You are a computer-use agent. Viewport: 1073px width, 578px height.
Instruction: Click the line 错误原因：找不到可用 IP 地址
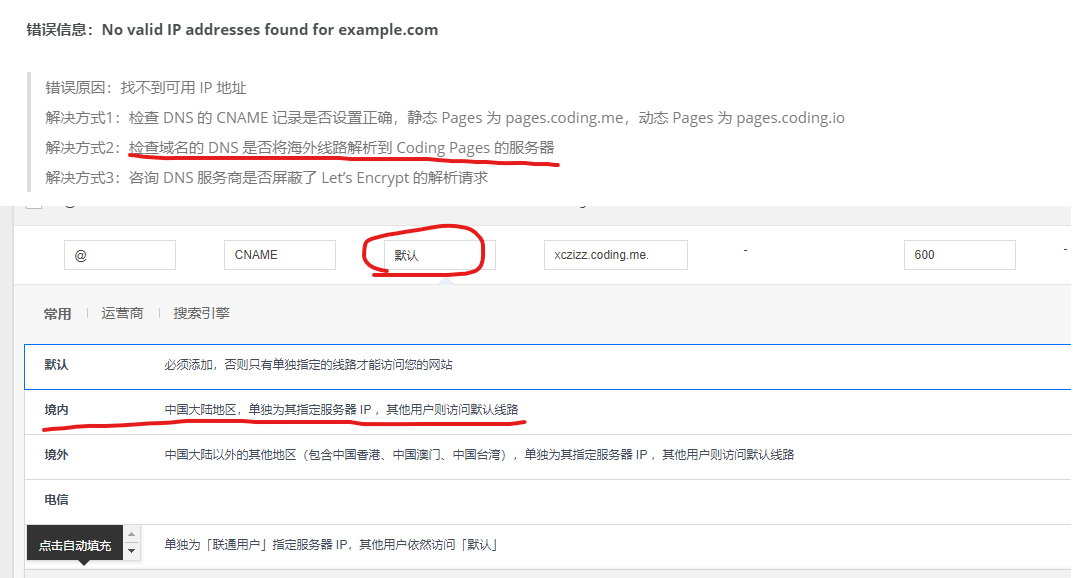point(146,88)
